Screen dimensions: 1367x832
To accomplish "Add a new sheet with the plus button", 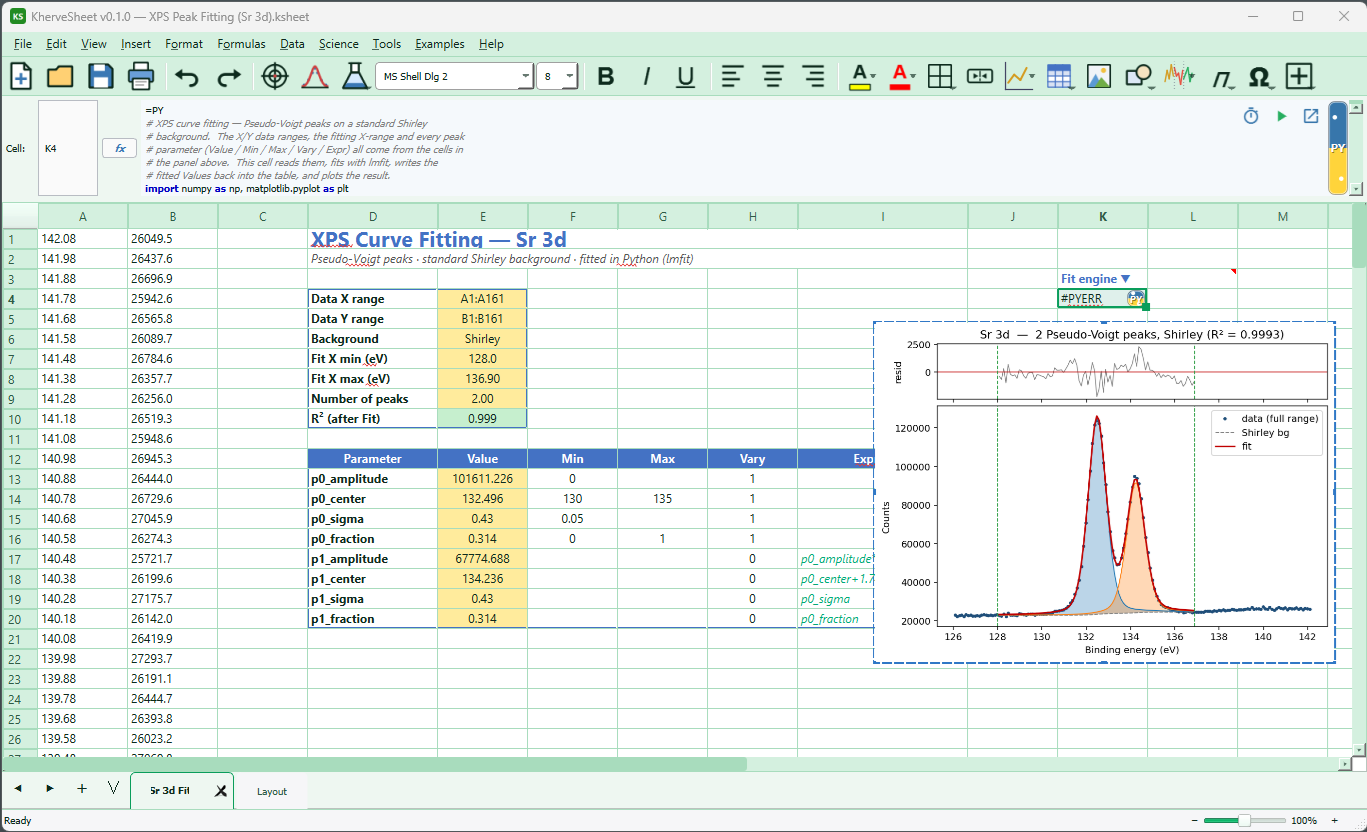I will point(82,788).
